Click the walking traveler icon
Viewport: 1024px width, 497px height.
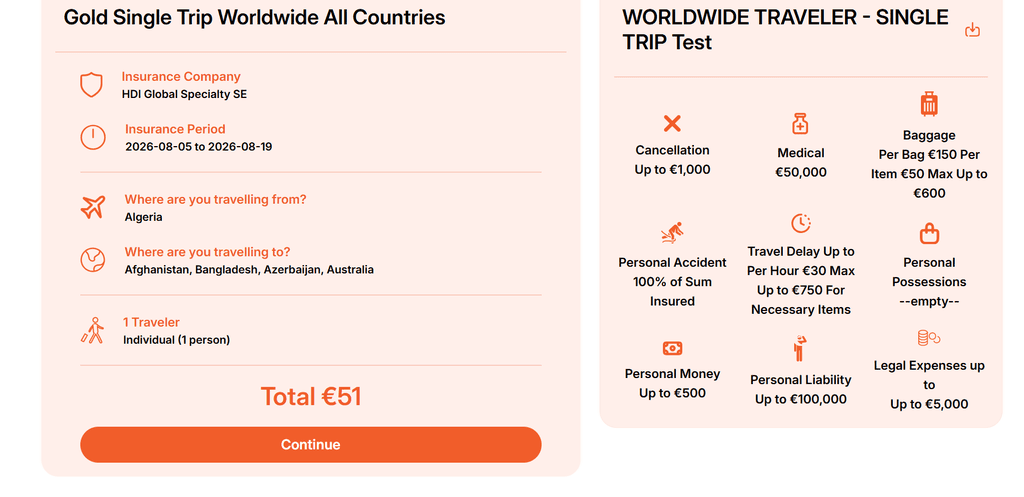point(93,331)
